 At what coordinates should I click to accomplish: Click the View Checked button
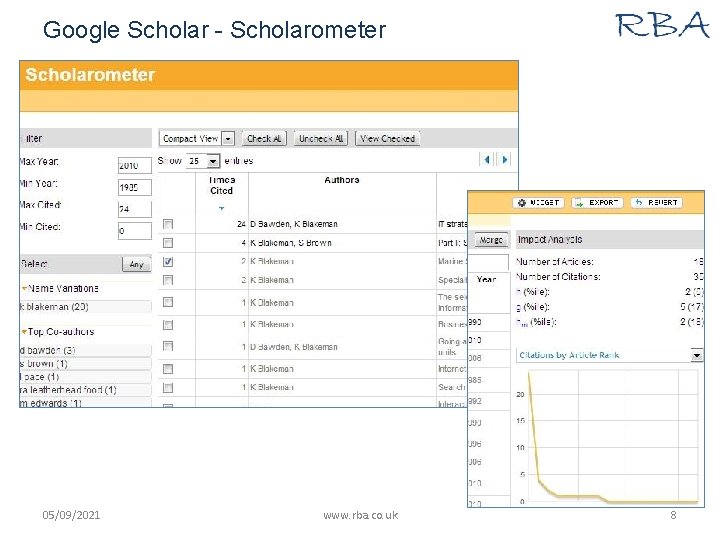pos(387,138)
